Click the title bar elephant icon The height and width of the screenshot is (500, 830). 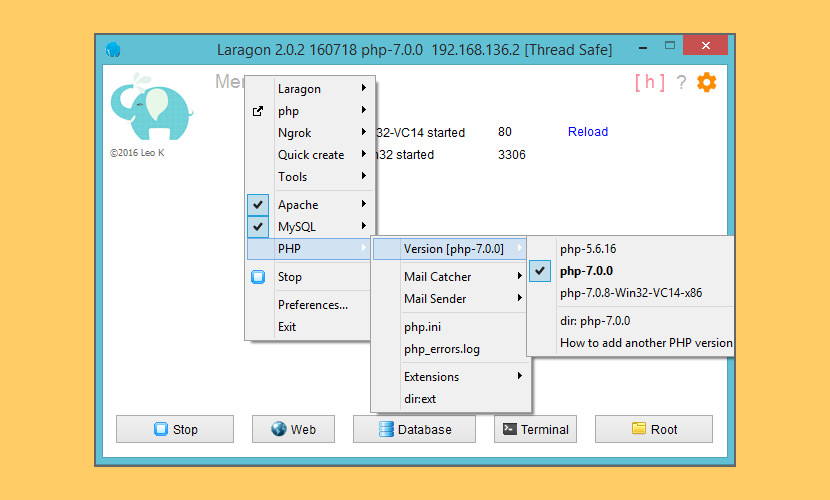pos(113,50)
